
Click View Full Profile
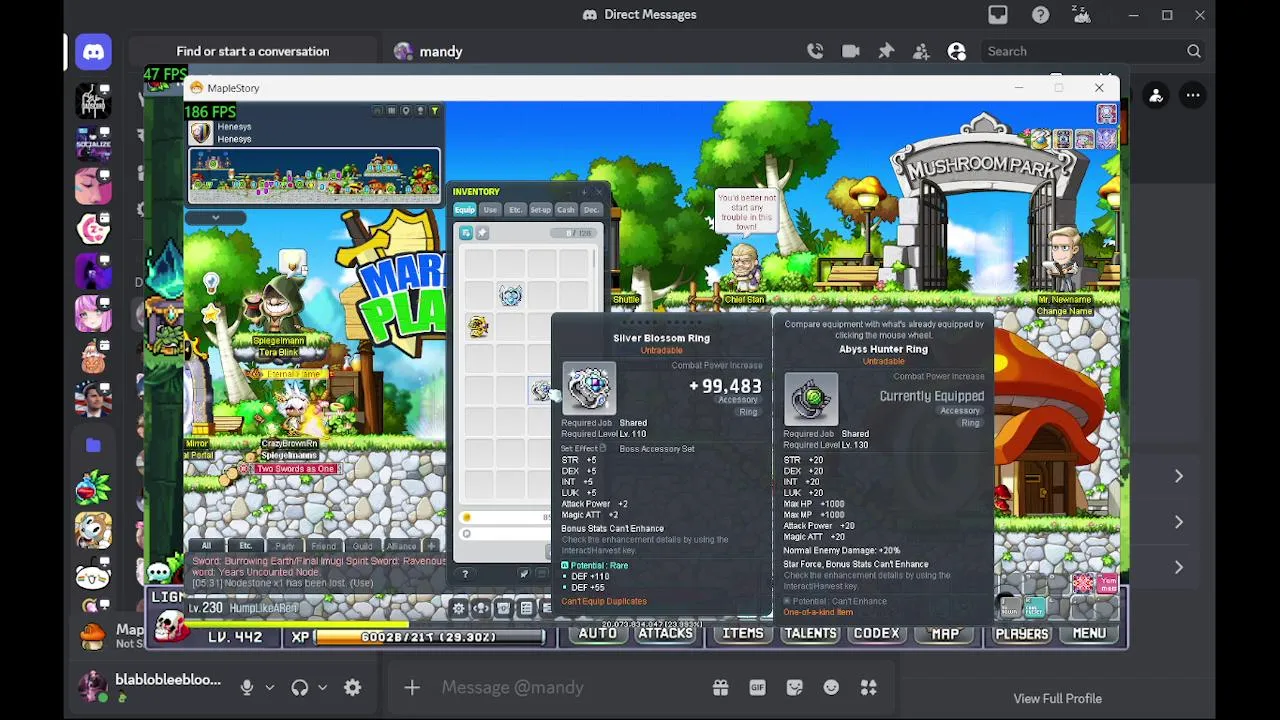1057,699
